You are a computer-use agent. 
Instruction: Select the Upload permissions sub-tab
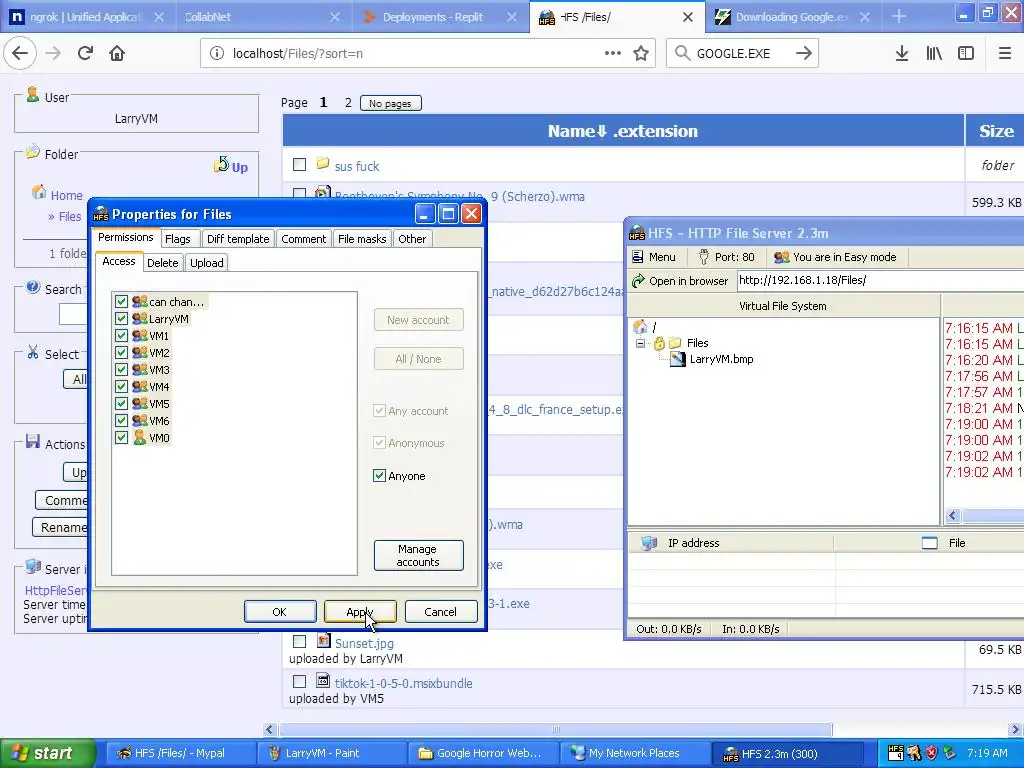(207, 263)
